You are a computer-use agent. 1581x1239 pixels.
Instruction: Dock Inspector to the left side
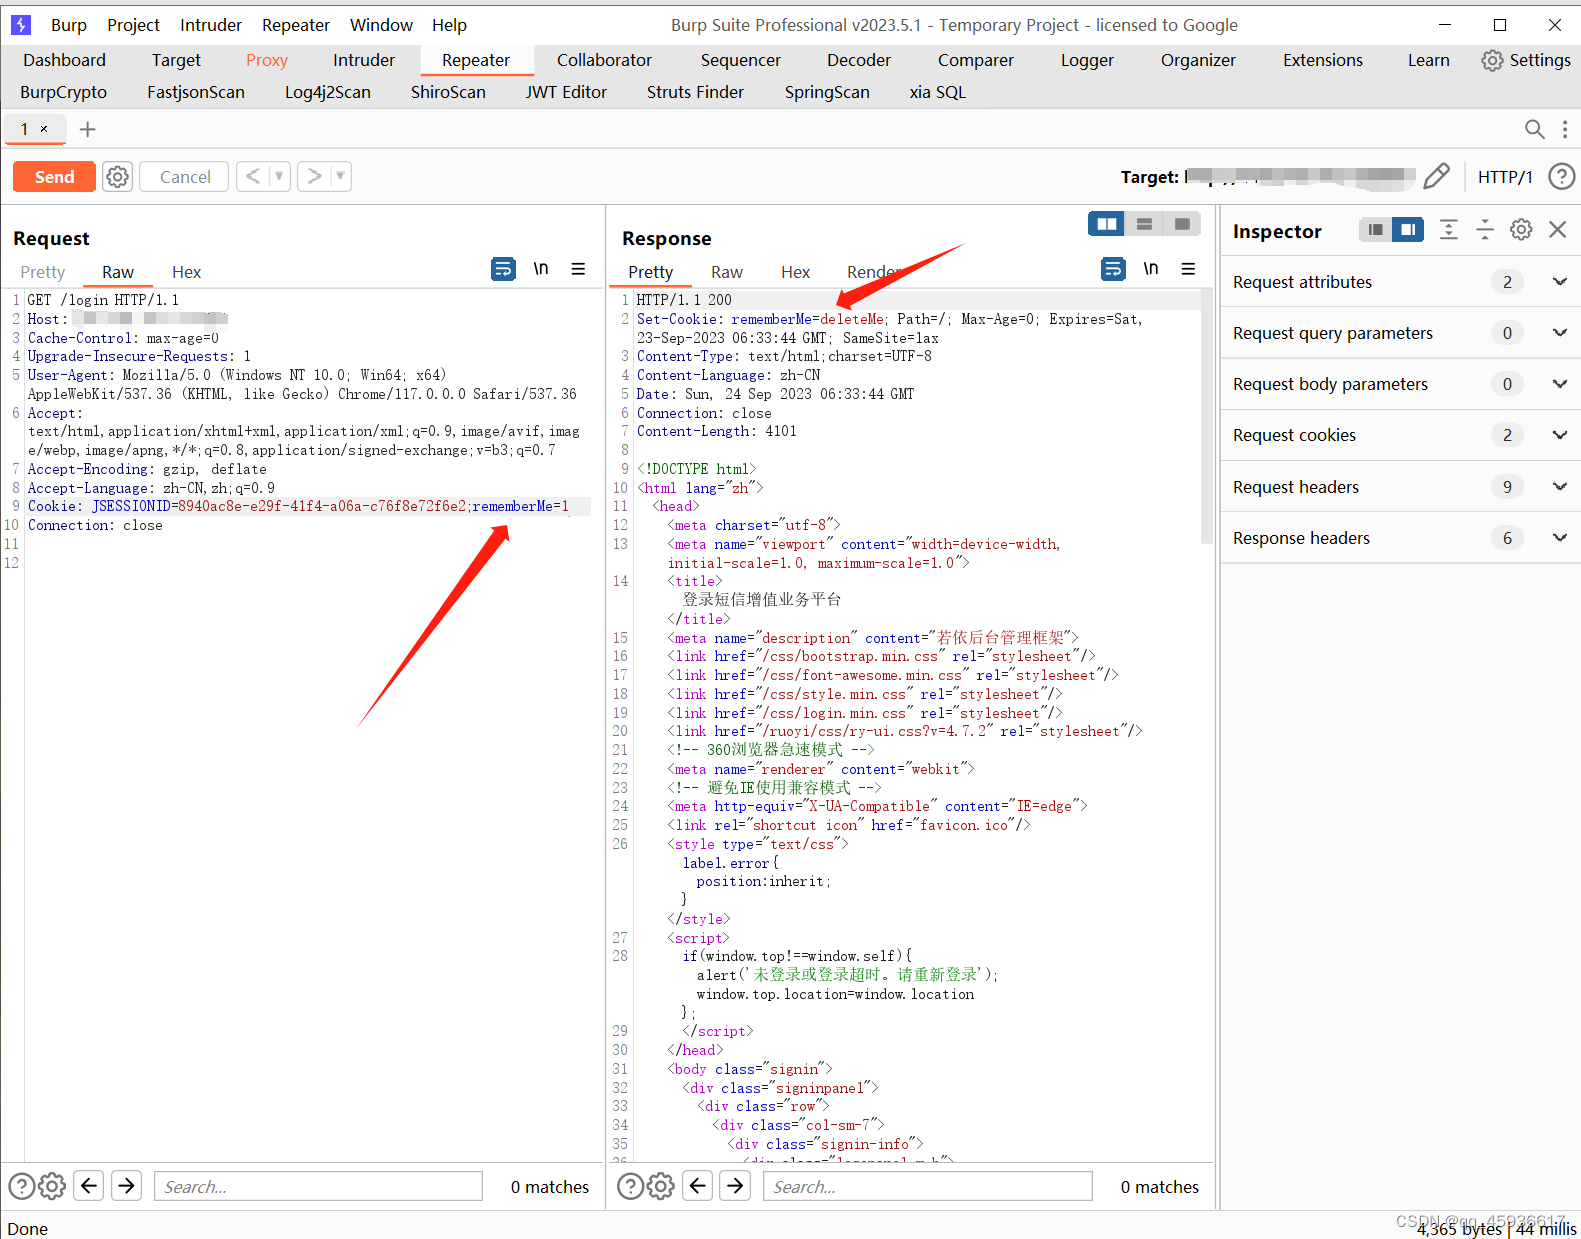1376,230
